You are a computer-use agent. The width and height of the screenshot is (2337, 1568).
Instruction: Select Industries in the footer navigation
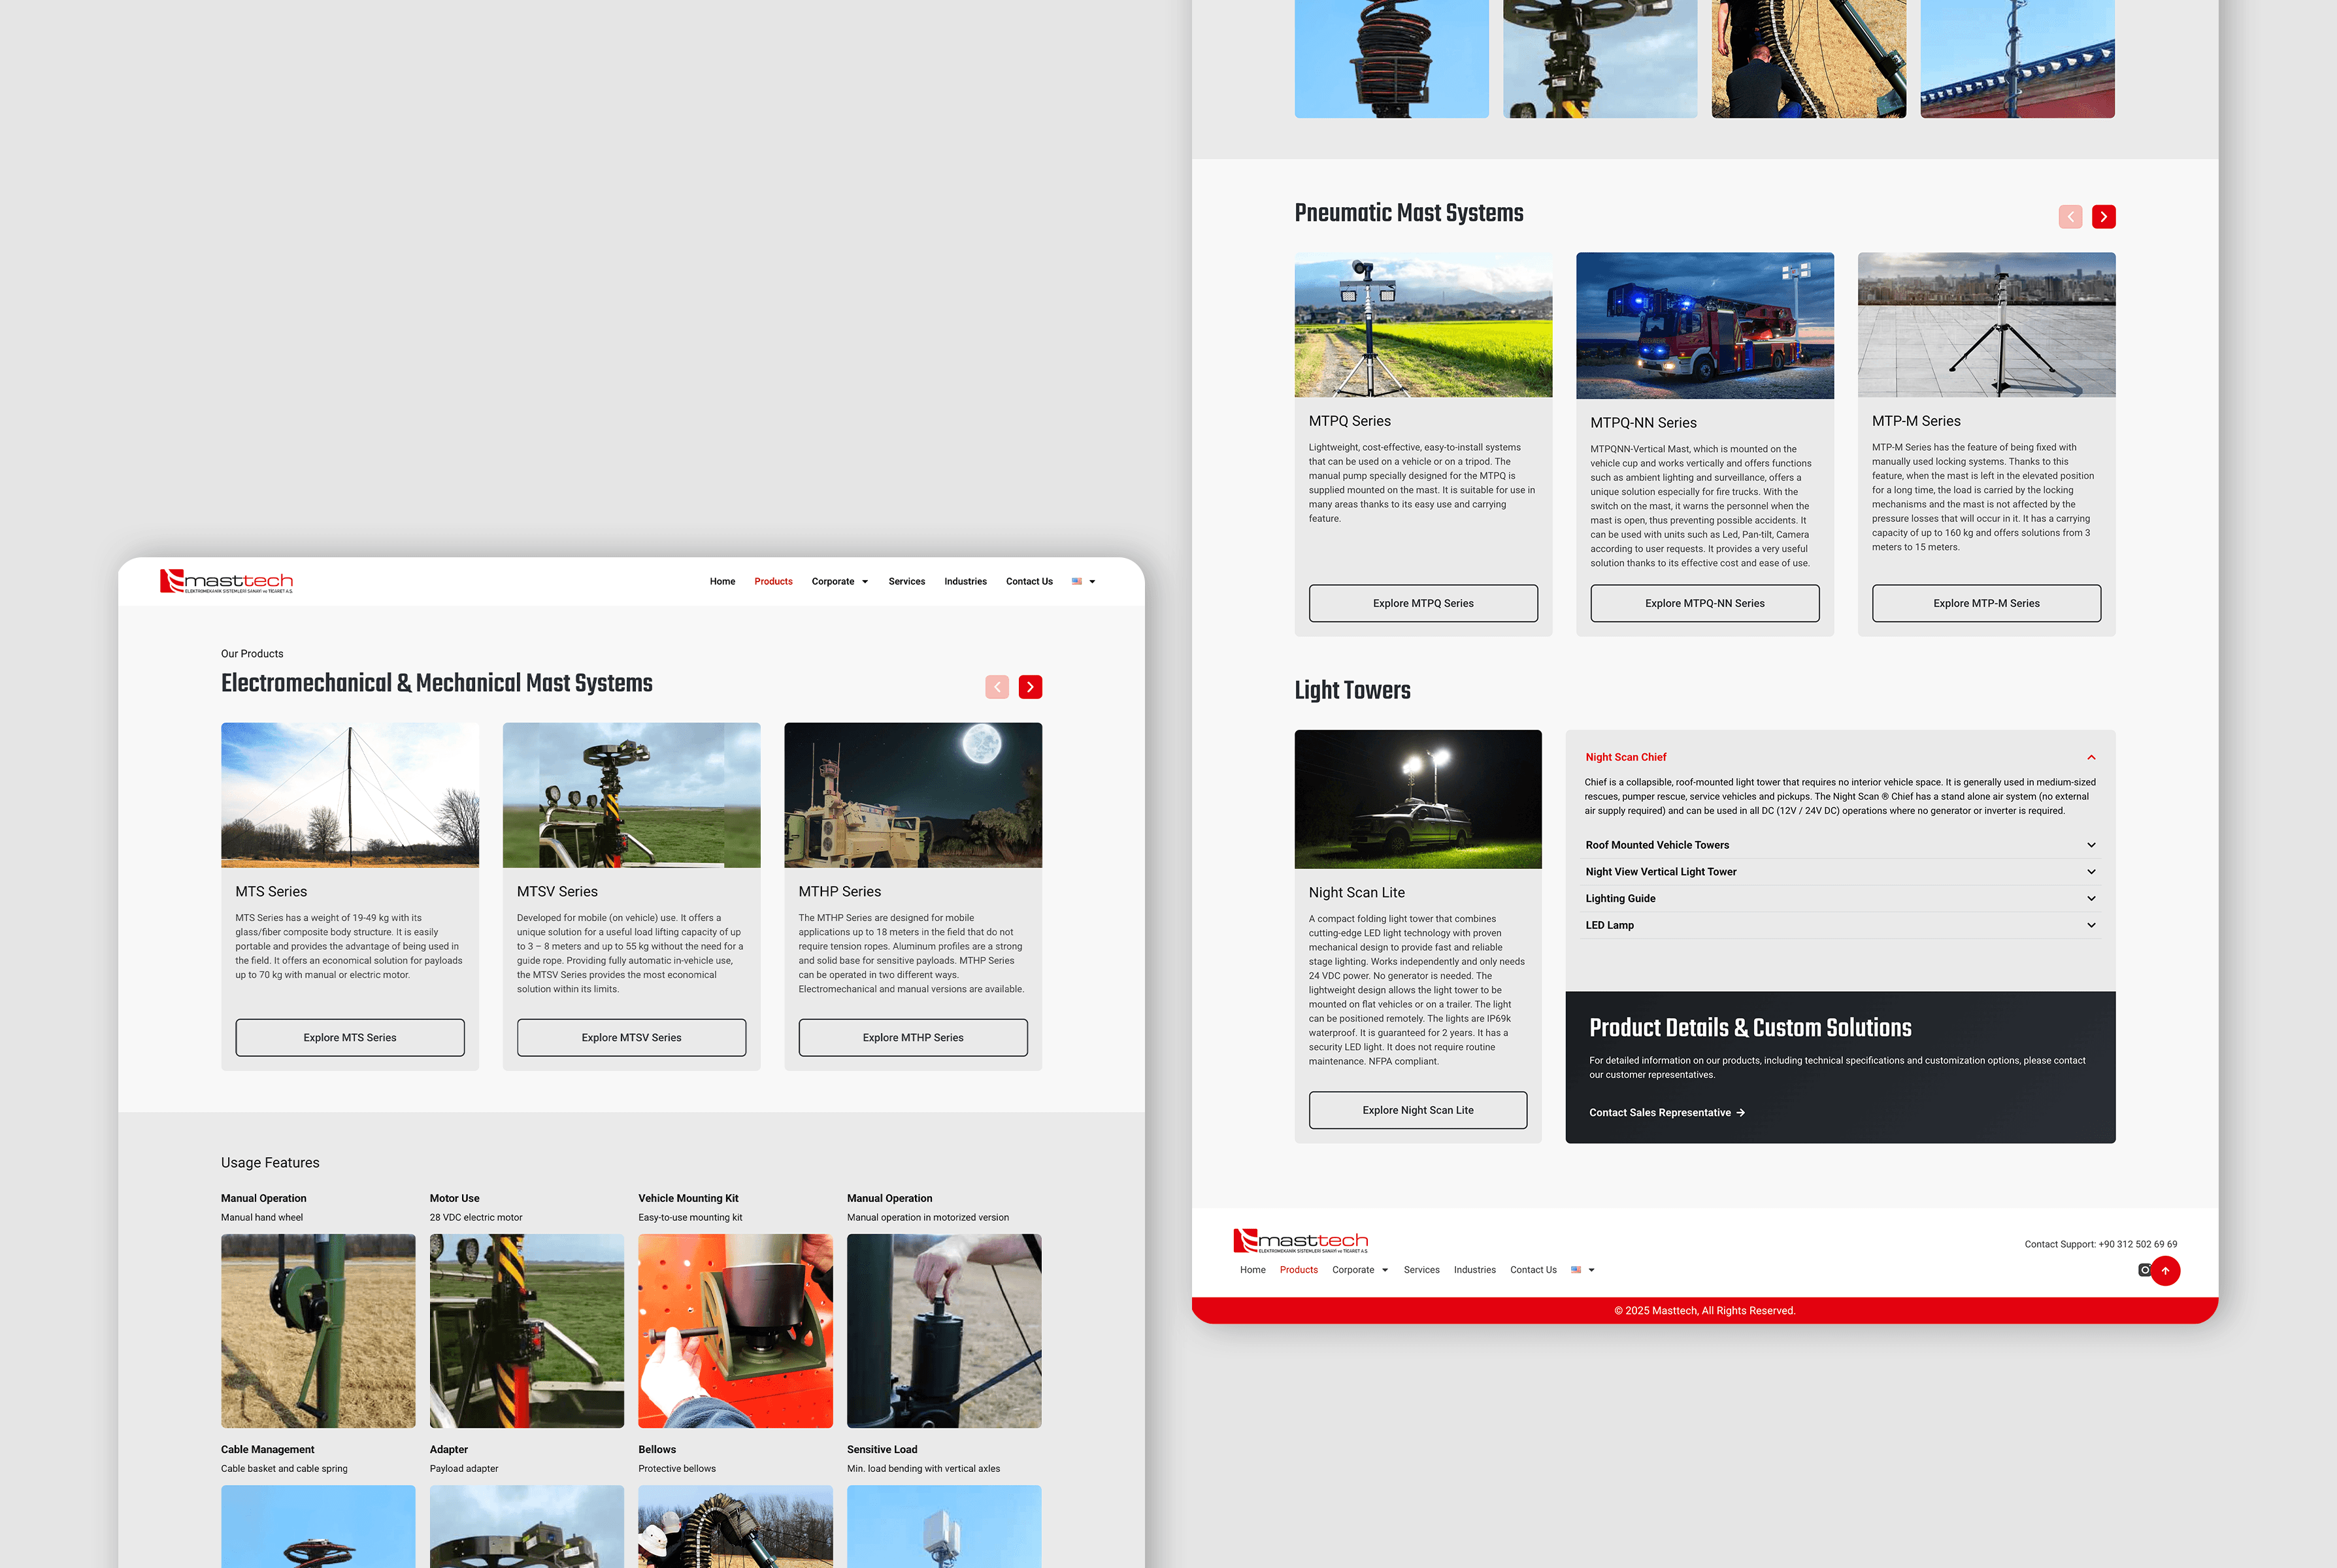coord(1474,1270)
